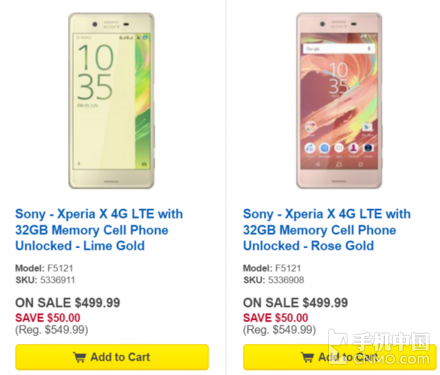The image size is (440, 375).
Task: Click SAVE $50.00 under Rose Gold phone
Action: click(x=275, y=318)
